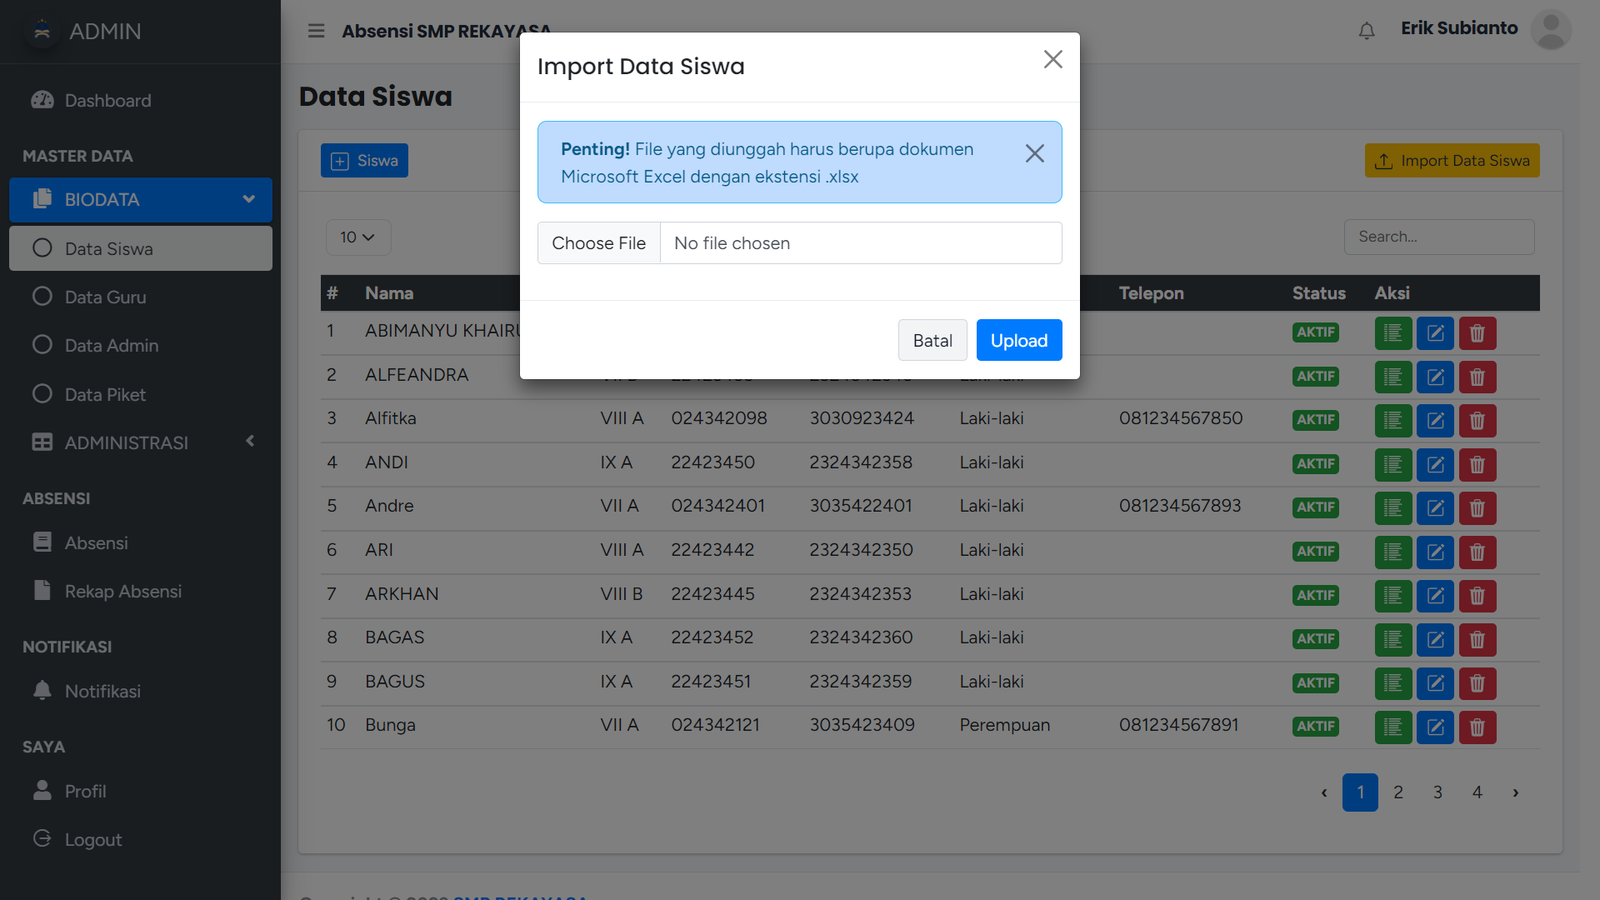The image size is (1600, 900).
Task: Click the delete trash icon for Bunga
Action: pyautogui.click(x=1477, y=727)
